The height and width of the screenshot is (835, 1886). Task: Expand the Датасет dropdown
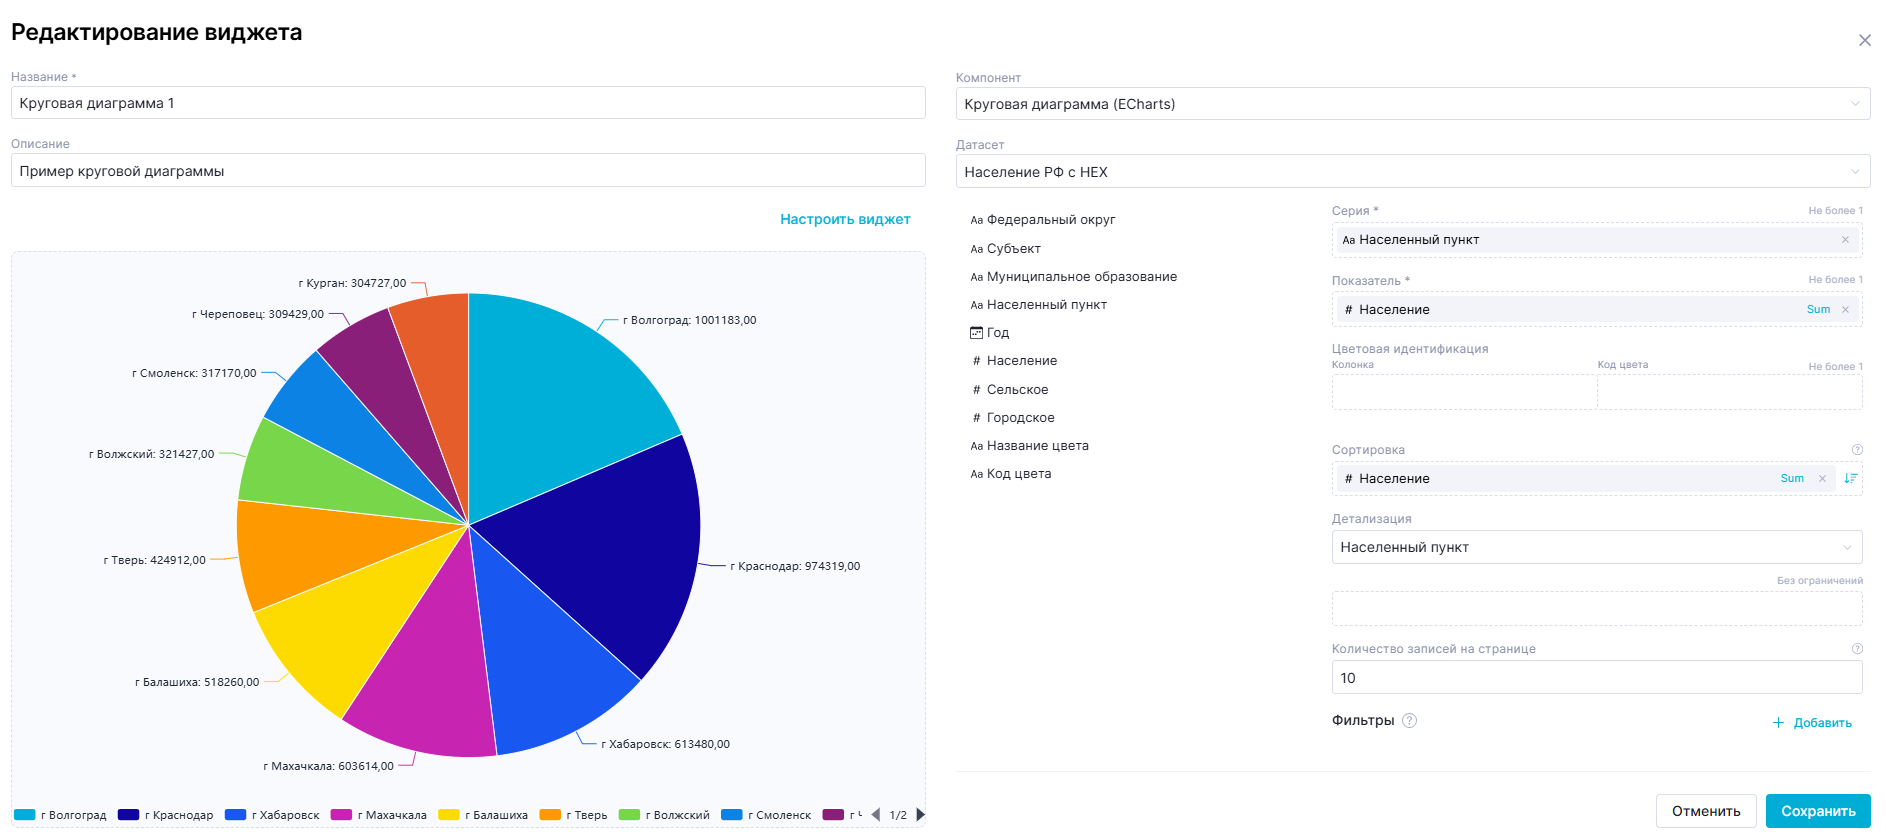[x=1412, y=172]
